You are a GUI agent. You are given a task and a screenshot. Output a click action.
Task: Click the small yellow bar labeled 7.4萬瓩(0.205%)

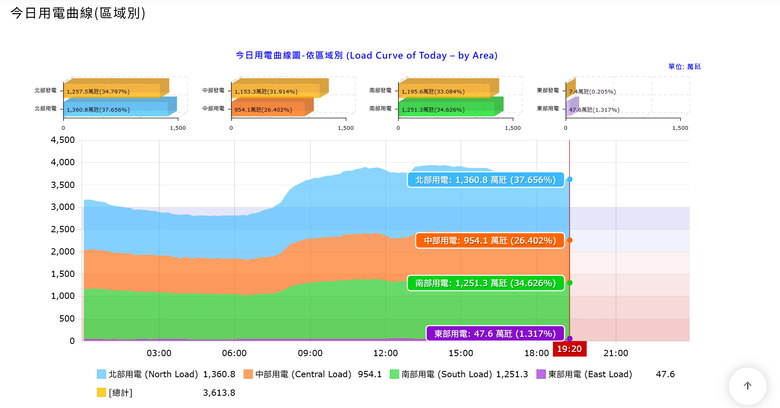click(x=571, y=89)
